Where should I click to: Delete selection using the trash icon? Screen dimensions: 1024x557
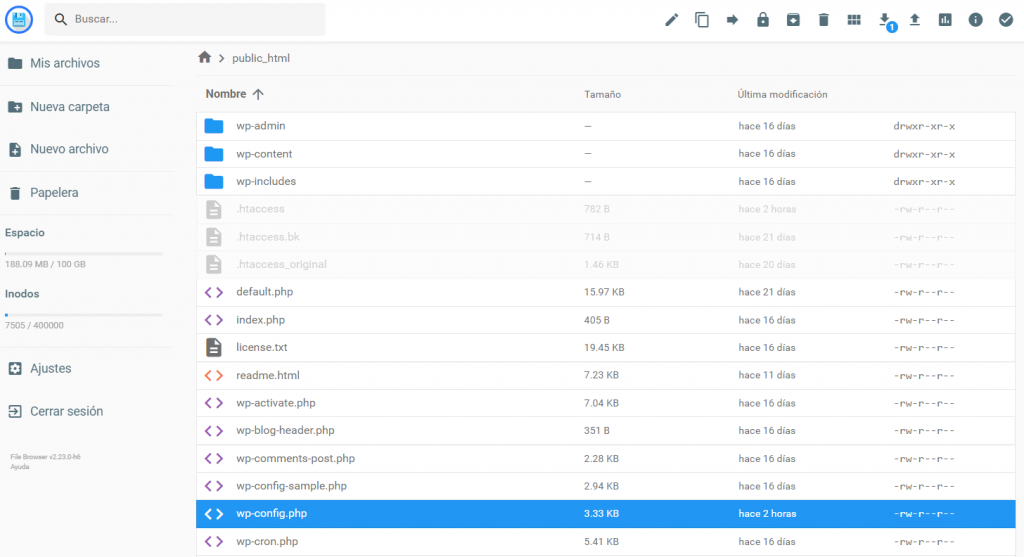click(x=824, y=20)
